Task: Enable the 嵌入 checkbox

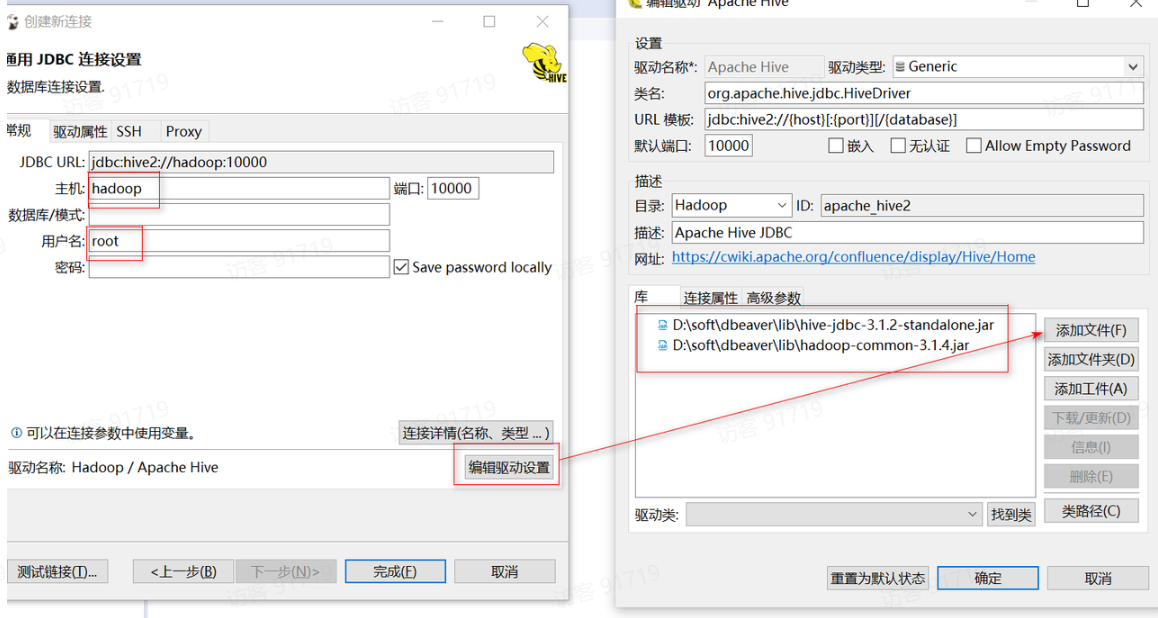Action: [835, 145]
